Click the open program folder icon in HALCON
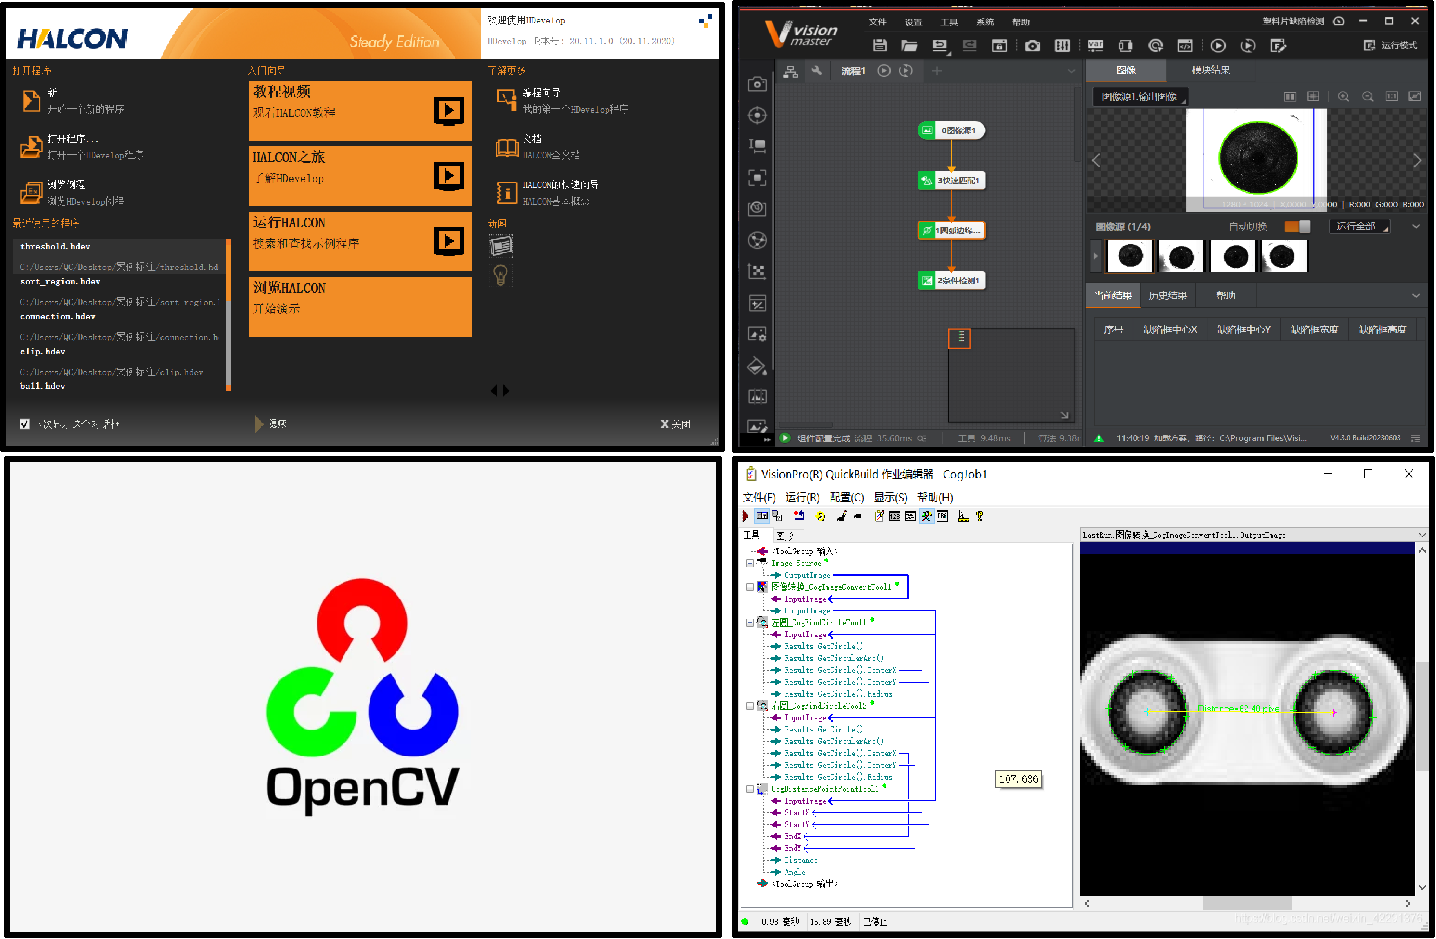The image size is (1436, 939). click(x=31, y=147)
